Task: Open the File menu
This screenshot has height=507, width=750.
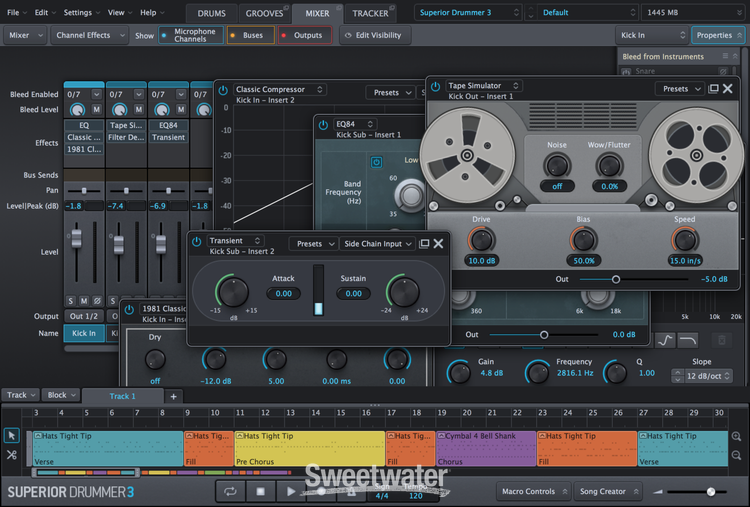Action: (17, 13)
